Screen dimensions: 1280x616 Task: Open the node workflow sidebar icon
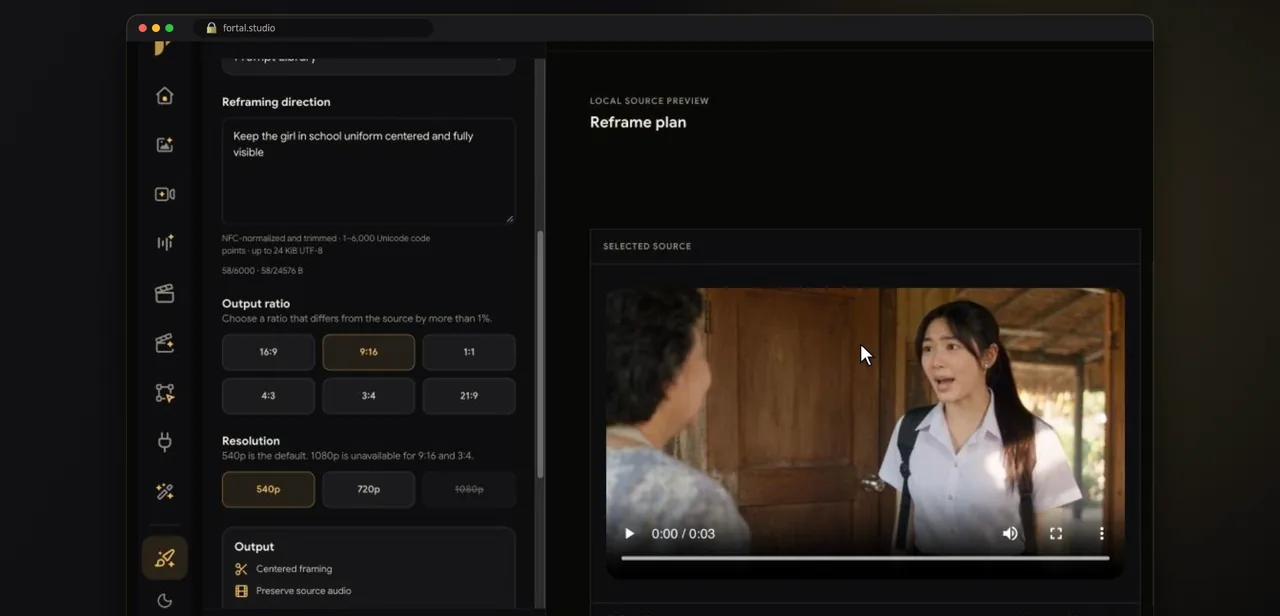(165, 393)
